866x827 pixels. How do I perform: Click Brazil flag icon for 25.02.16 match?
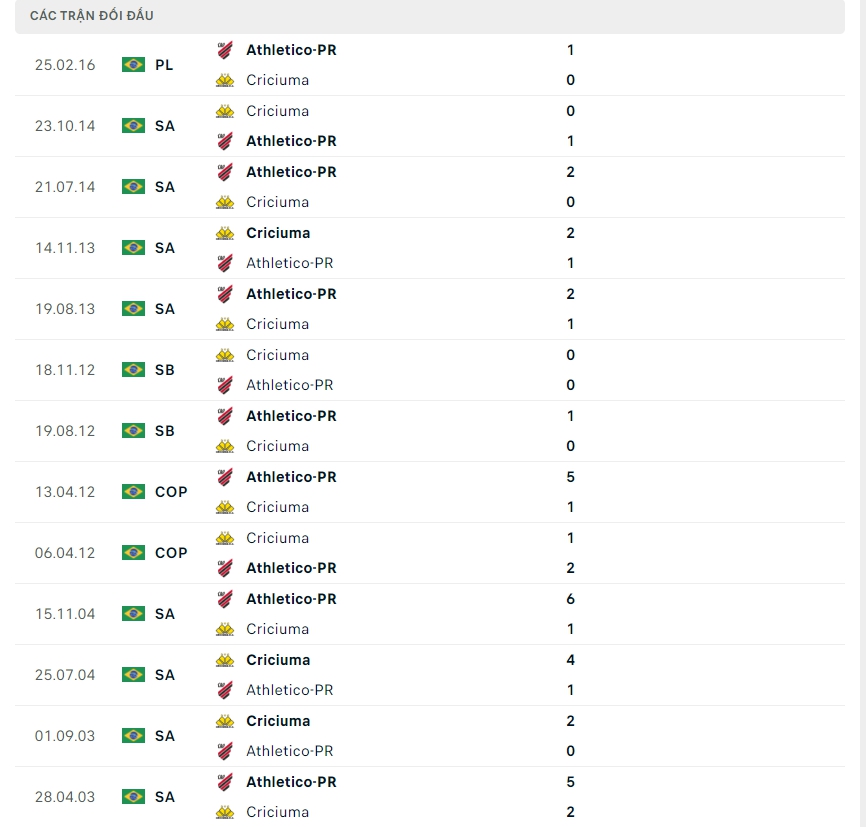[133, 65]
